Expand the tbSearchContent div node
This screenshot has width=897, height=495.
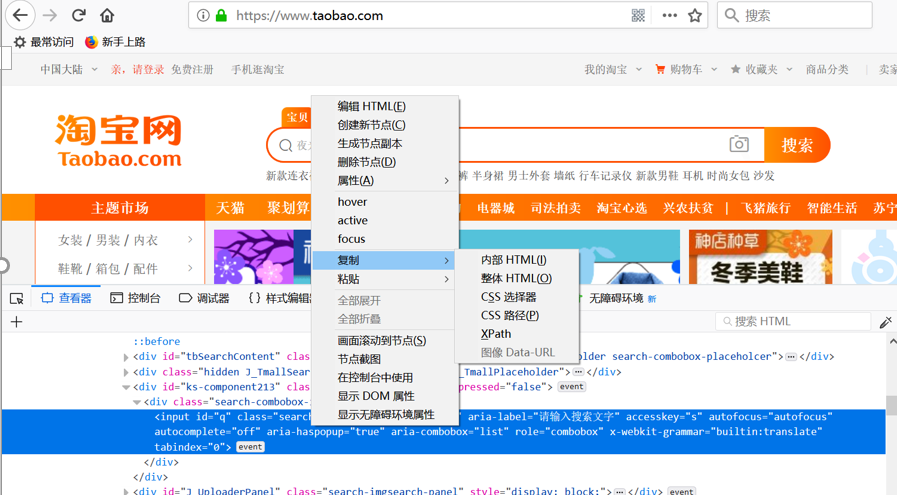coord(126,357)
